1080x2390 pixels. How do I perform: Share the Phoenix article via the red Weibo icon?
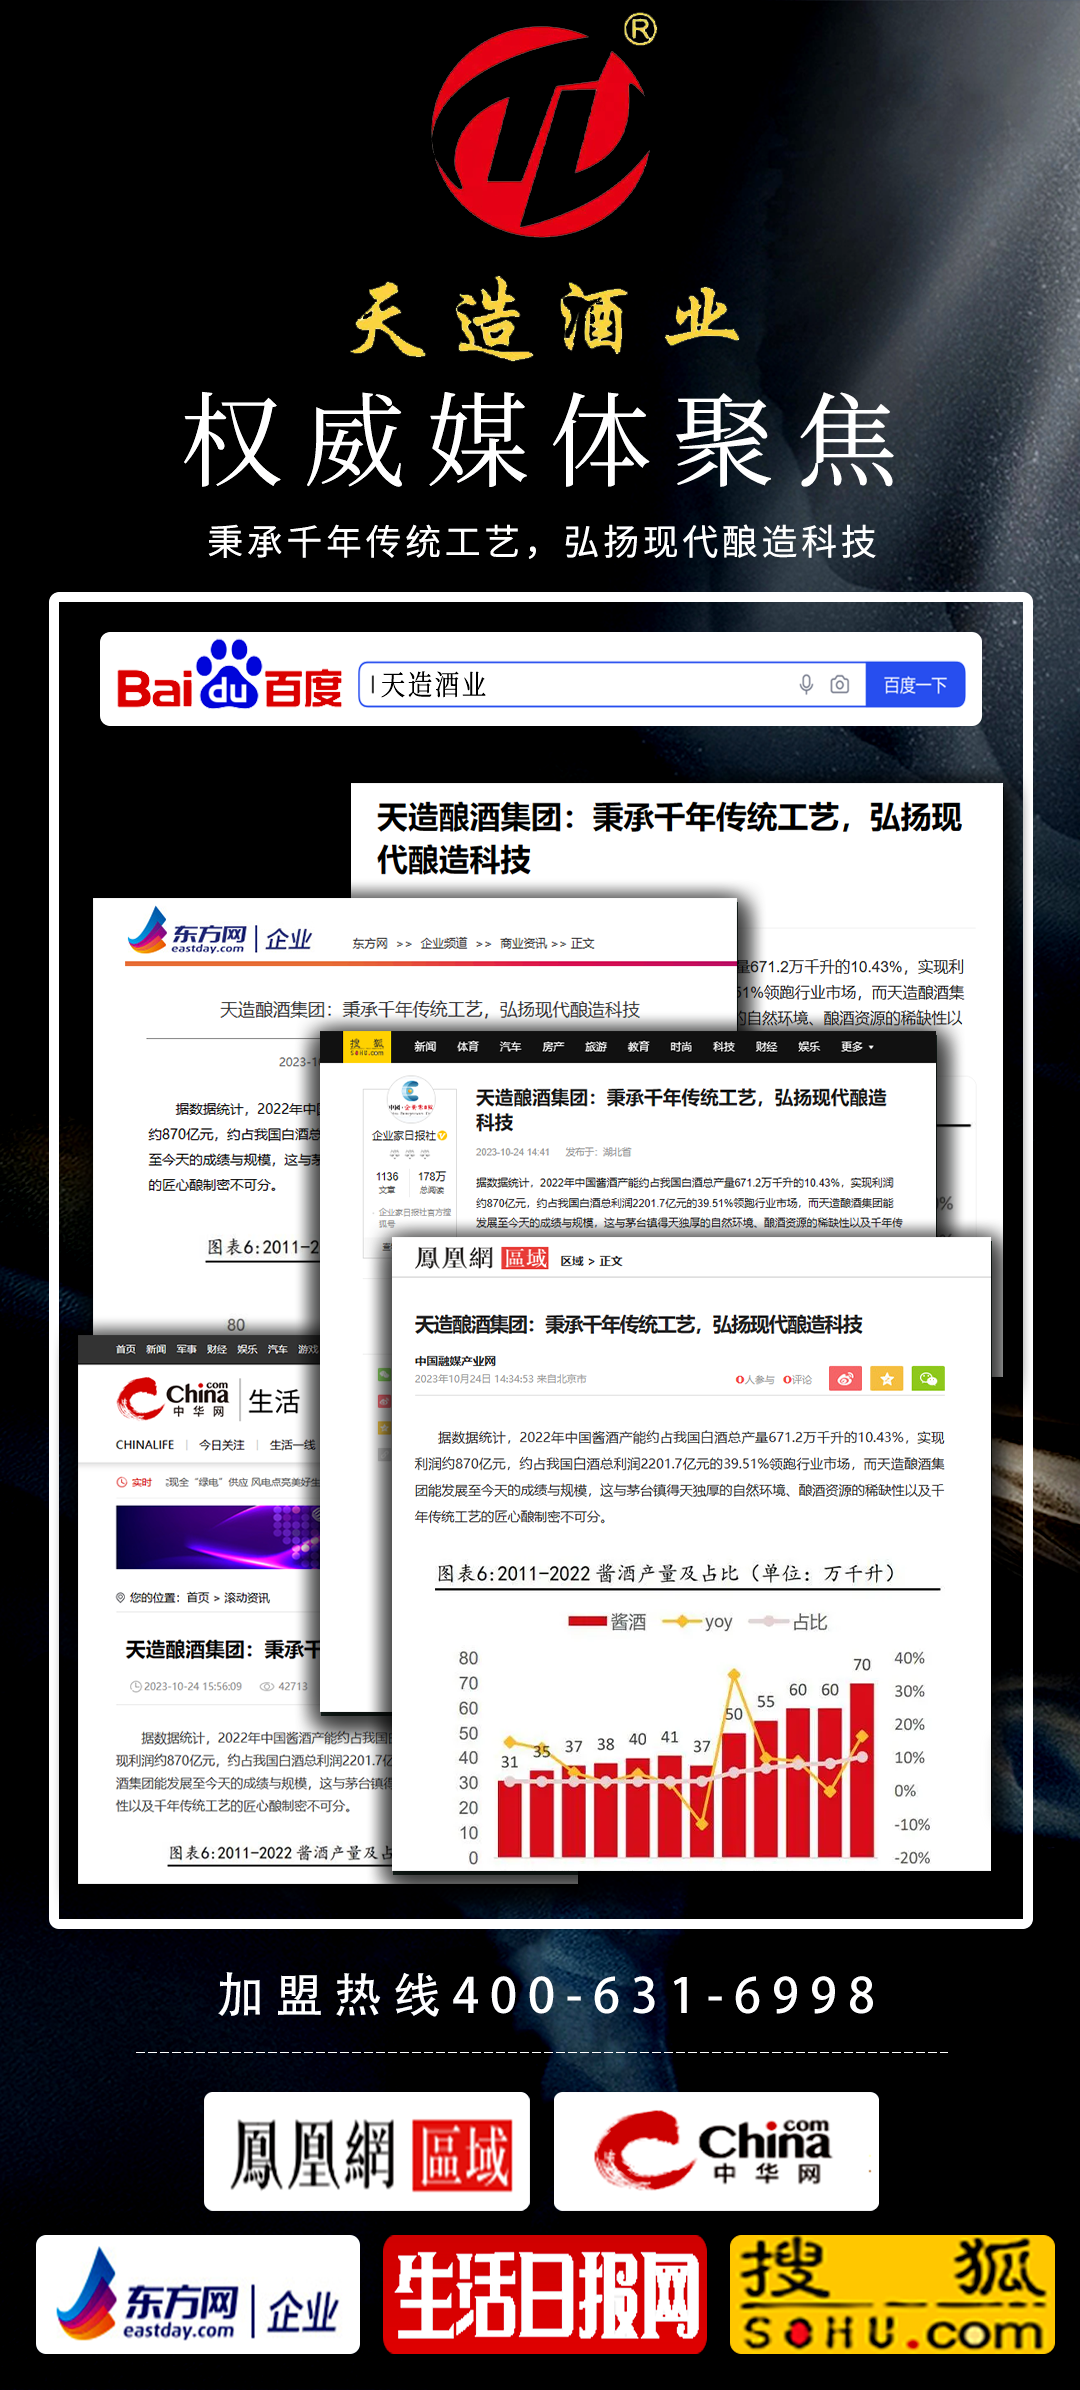click(846, 1379)
